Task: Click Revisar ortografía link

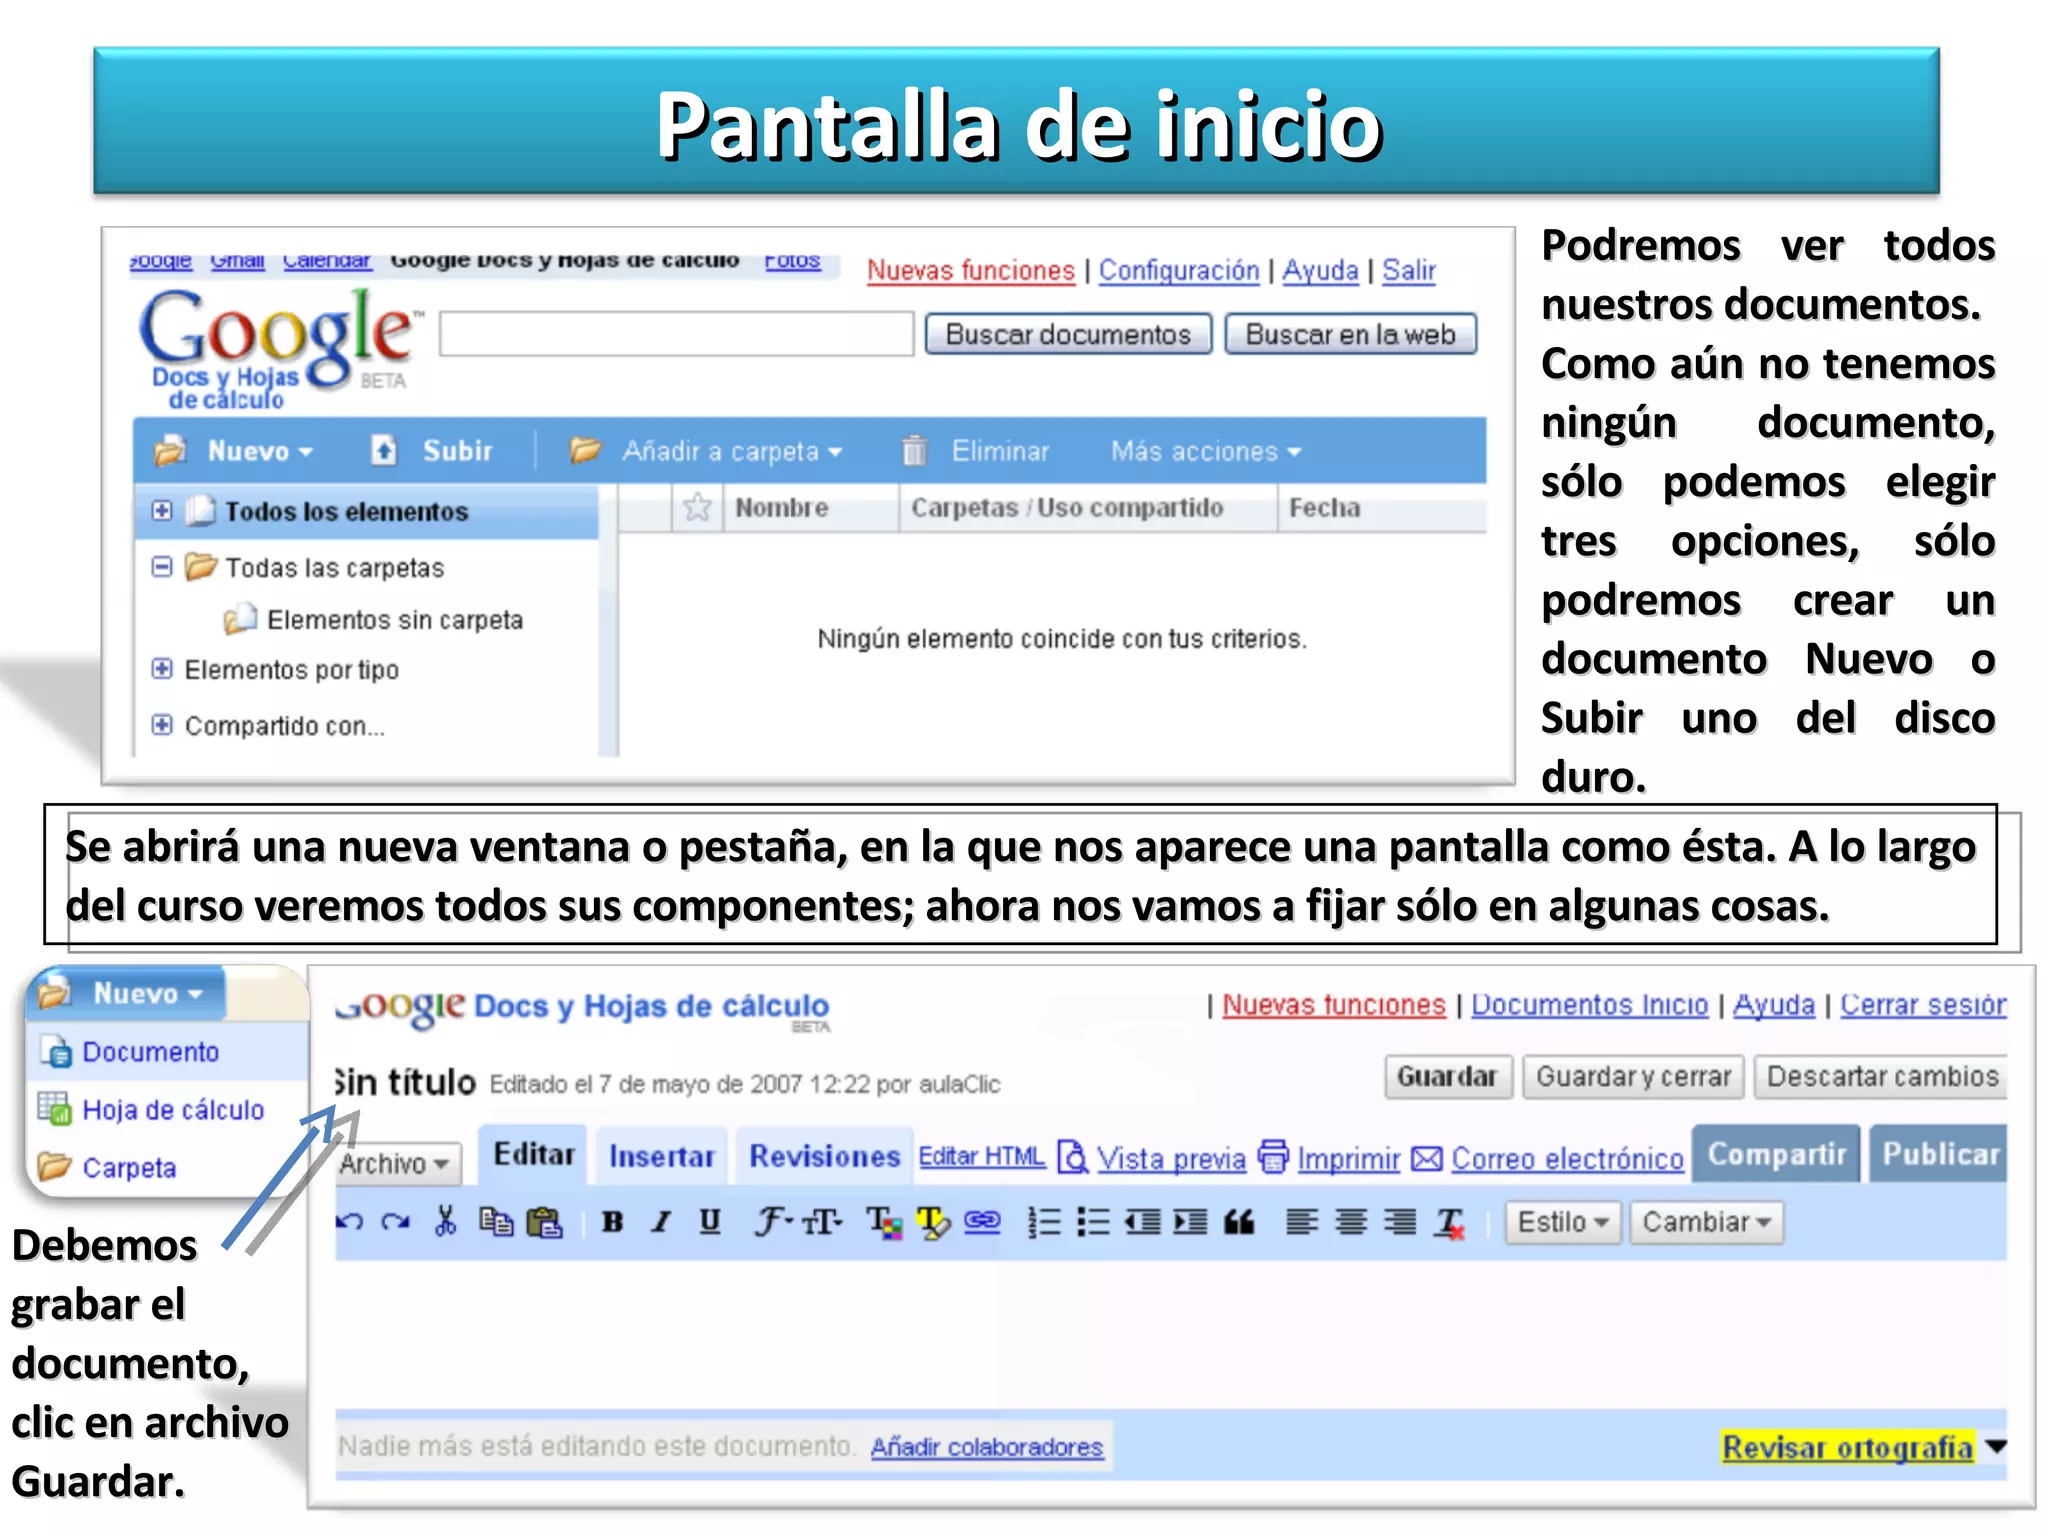Action: coord(1847,1447)
